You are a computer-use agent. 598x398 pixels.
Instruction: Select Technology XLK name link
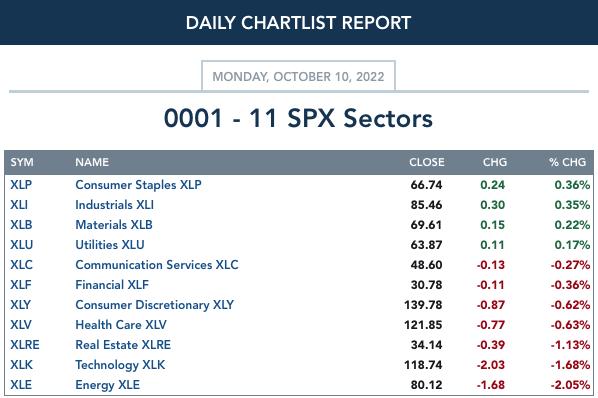click(x=120, y=365)
